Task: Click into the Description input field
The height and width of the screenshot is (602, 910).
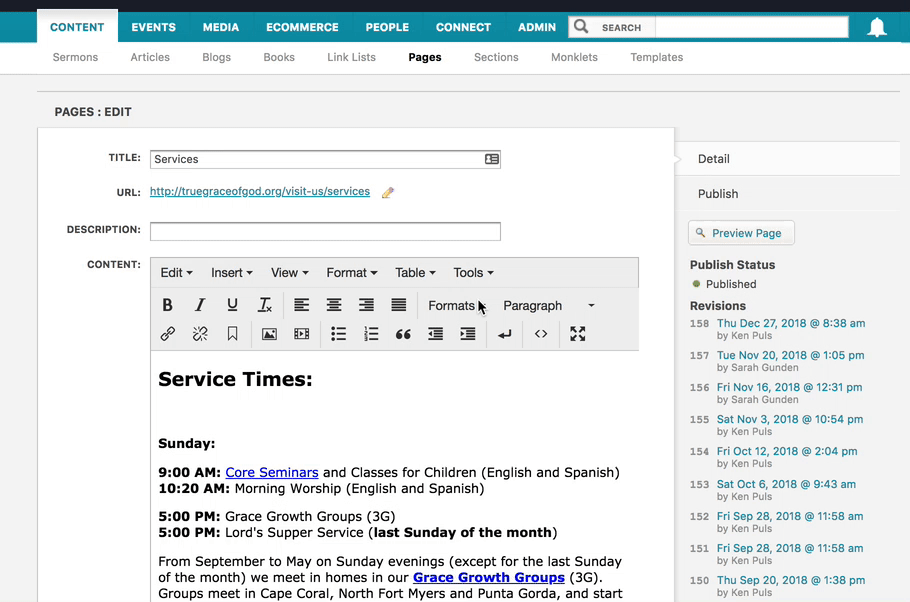Action: point(325,231)
